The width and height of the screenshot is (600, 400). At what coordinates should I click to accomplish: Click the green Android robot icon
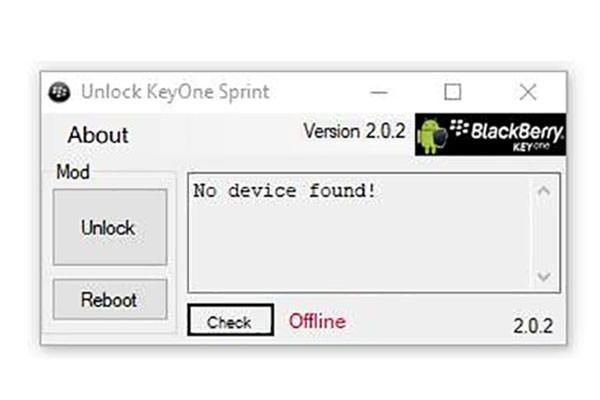pos(432,136)
